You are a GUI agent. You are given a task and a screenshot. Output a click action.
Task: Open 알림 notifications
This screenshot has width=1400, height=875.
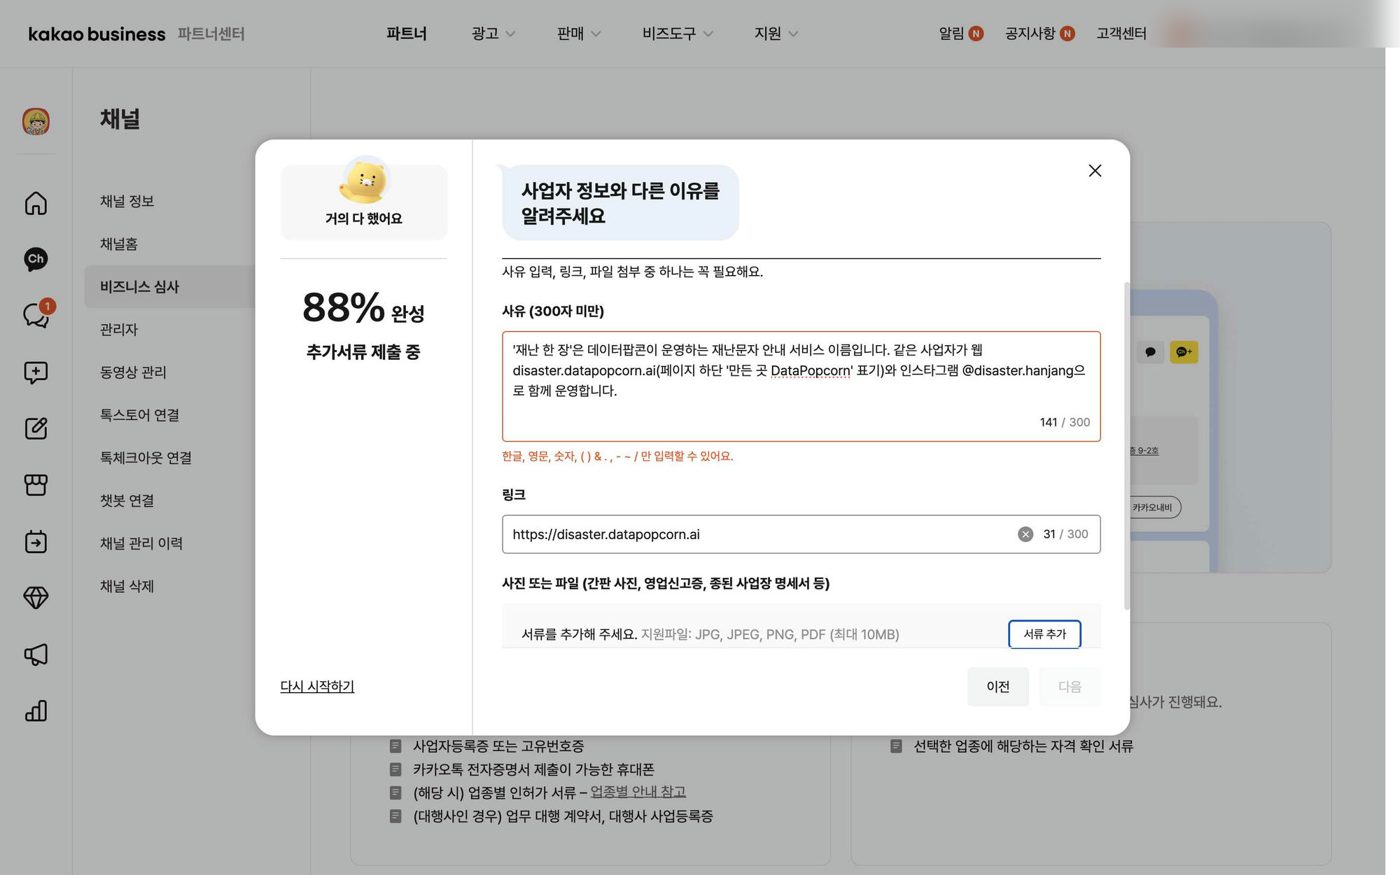(961, 34)
